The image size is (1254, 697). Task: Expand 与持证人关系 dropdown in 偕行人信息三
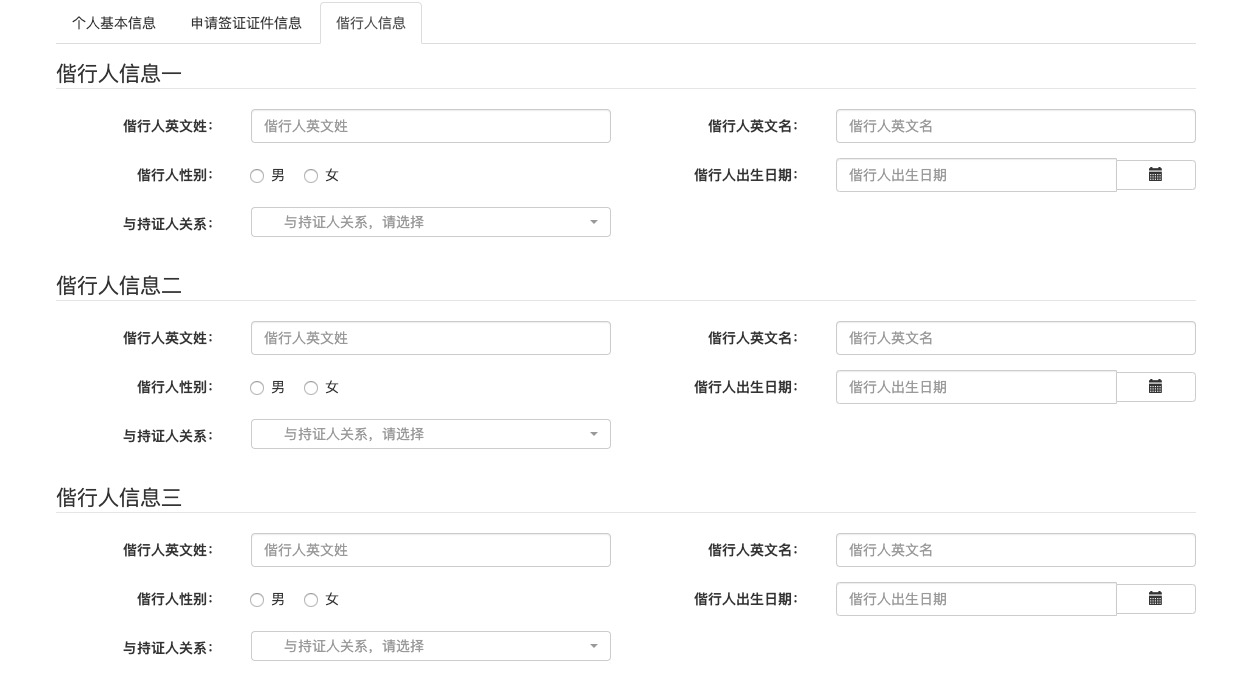430,646
